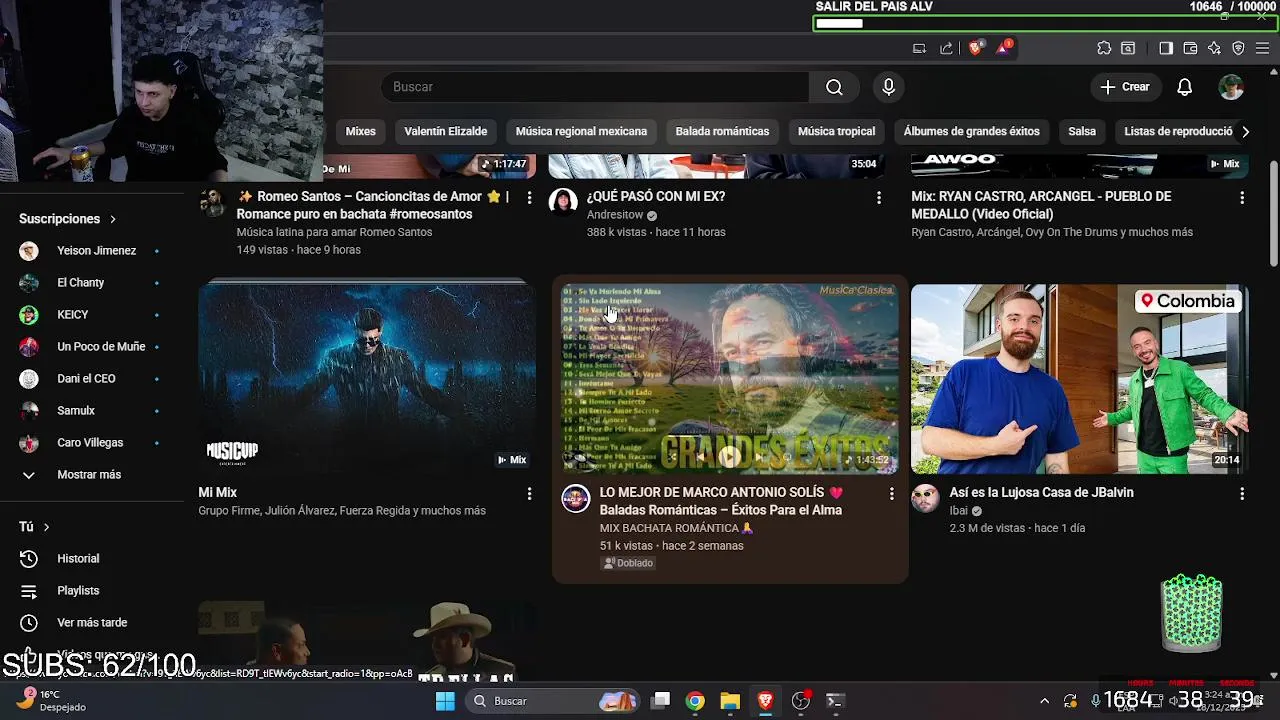The width and height of the screenshot is (1280, 720).
Task: Activate voice search microphone icon
Action: (x=888, y=87)
